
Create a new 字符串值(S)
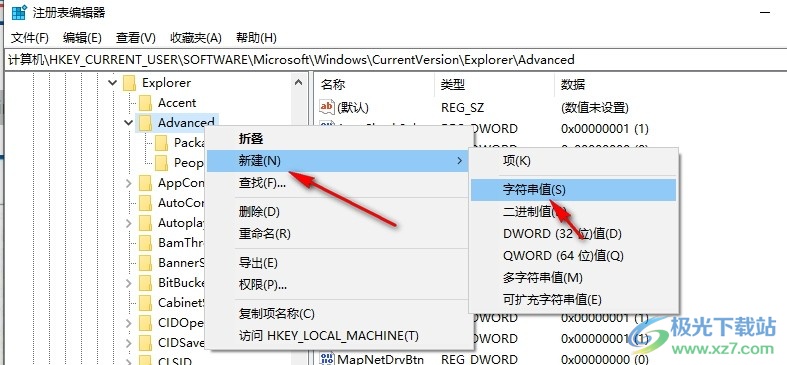pos(574,190)
